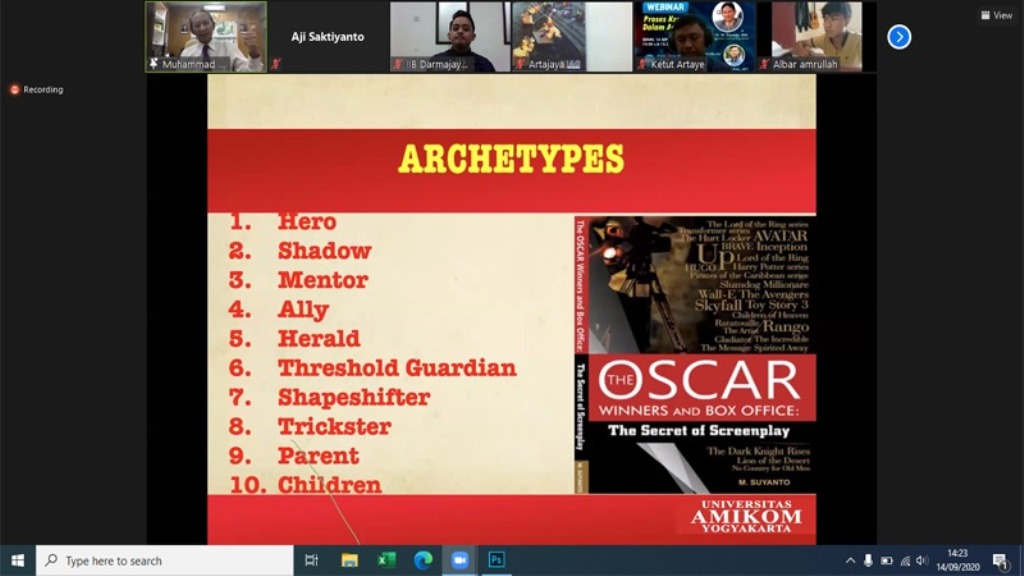Viewport: 1024px width, 576px height.
Task: Click 'Threshold Guardian' list item
Action: coord(397,368)
